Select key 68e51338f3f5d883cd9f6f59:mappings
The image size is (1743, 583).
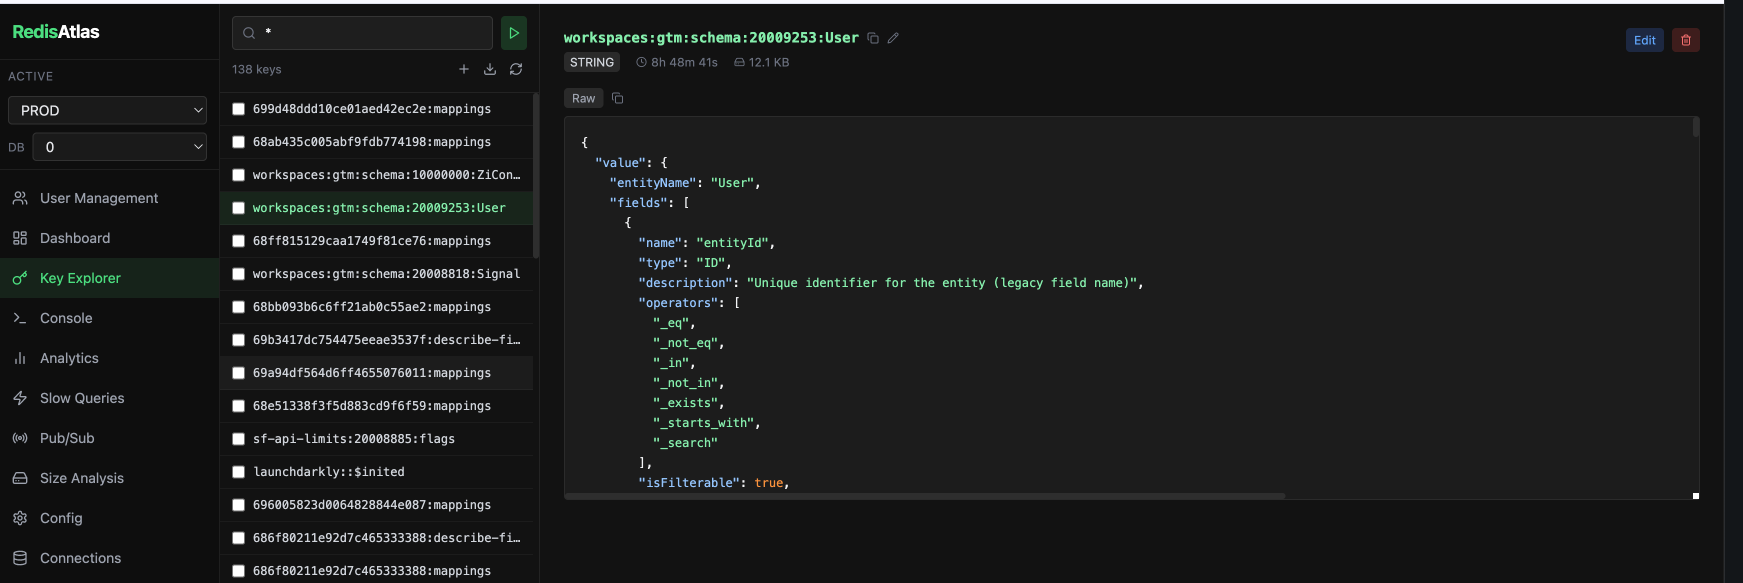click(377, 406)
